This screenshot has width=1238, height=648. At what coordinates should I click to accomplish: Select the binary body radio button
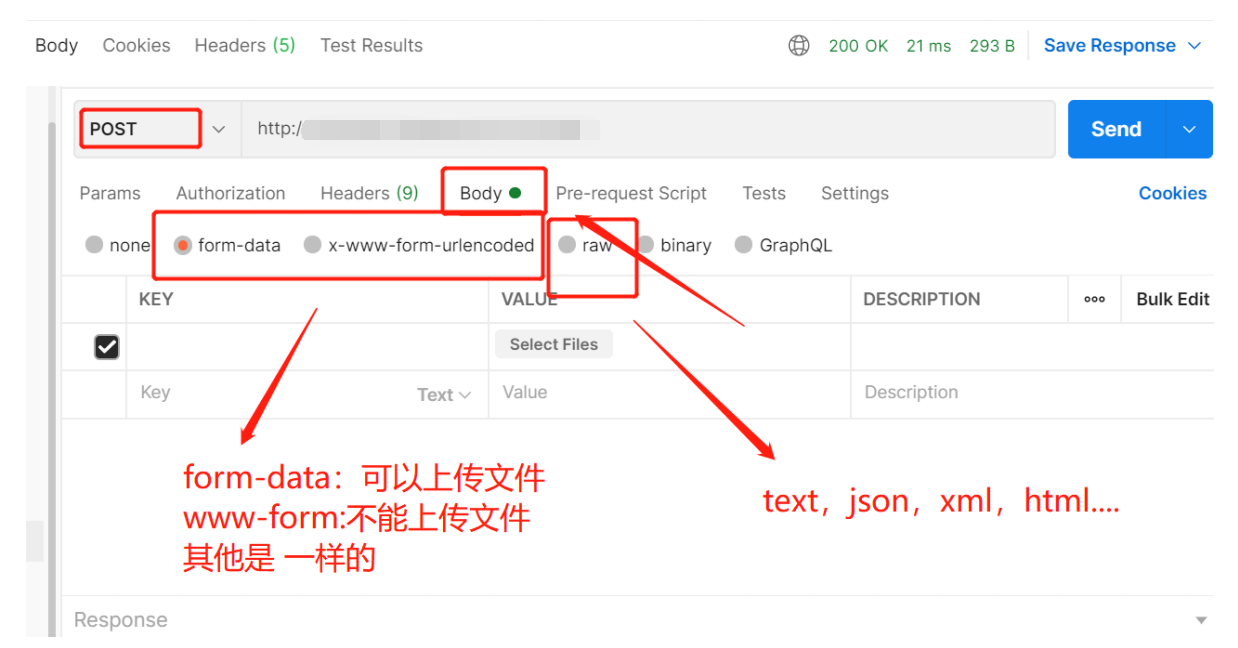pyautogui.click(x=646, y=245)
